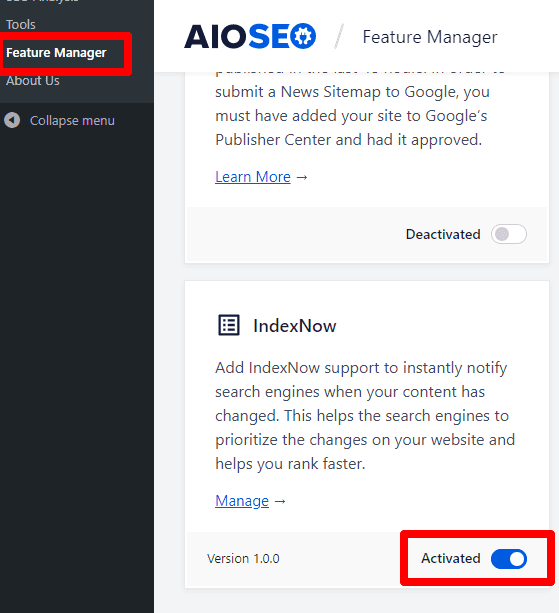The height and width of the screenshot is (613, 559).
Task: Click the Collapse menu label
Action: click(x=72, y=121)
